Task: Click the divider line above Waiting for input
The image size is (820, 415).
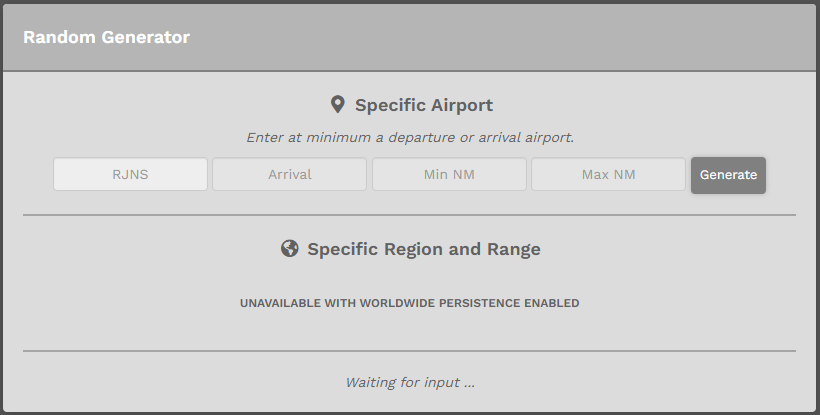Action: pyautogui.click(x=409, y=351)
